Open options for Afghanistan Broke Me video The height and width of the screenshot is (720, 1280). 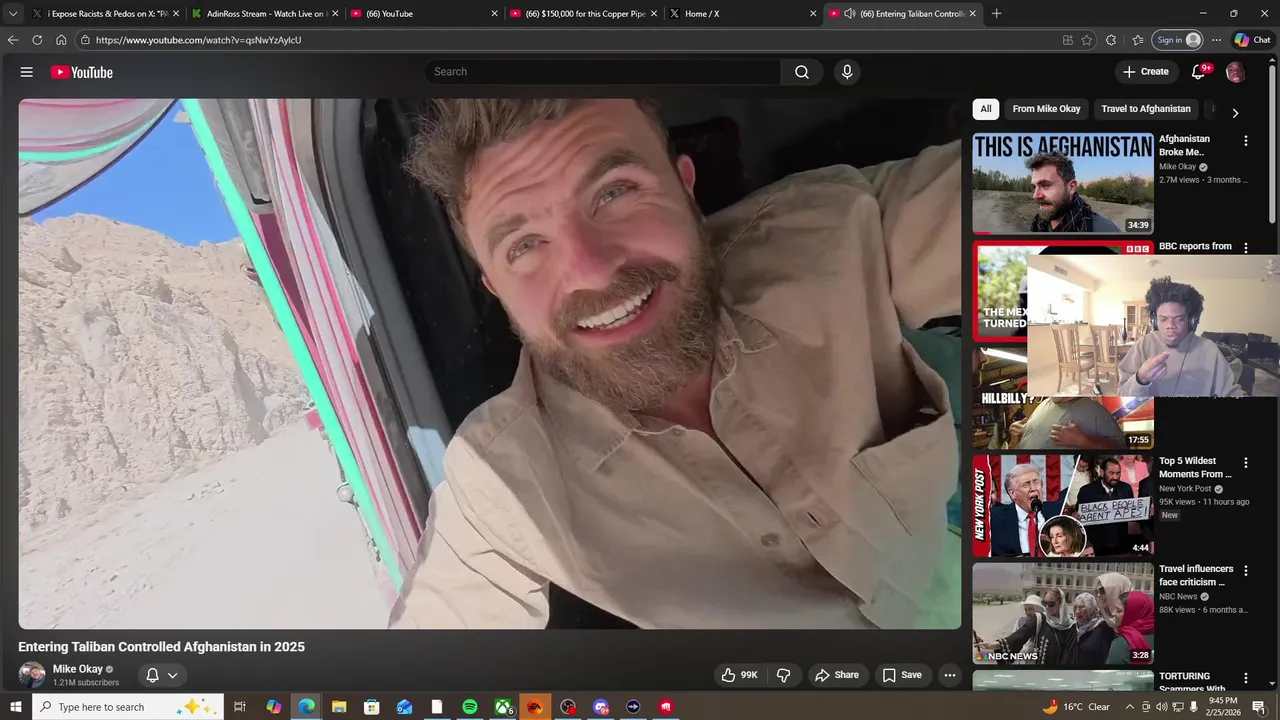[x=1246, y=141]
